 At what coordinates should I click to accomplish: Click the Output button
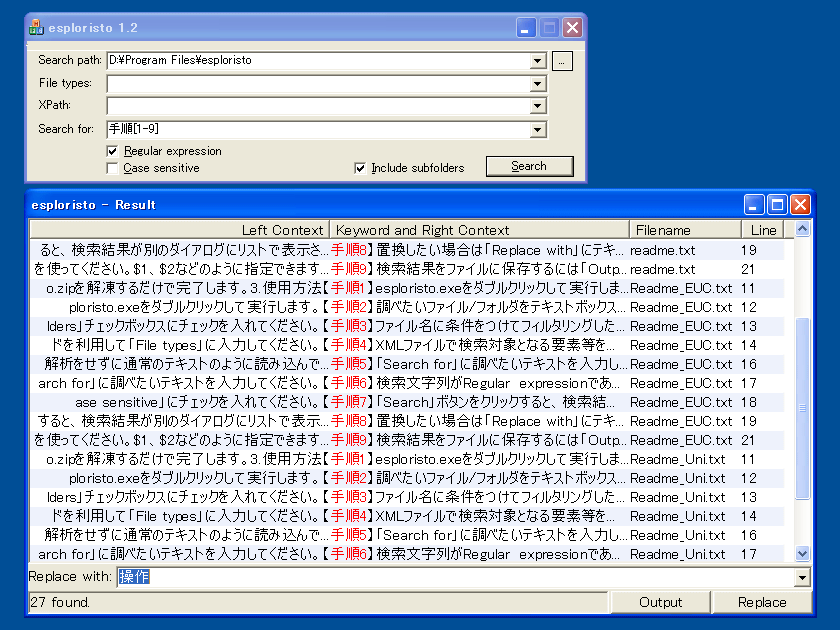coord(661,602)
